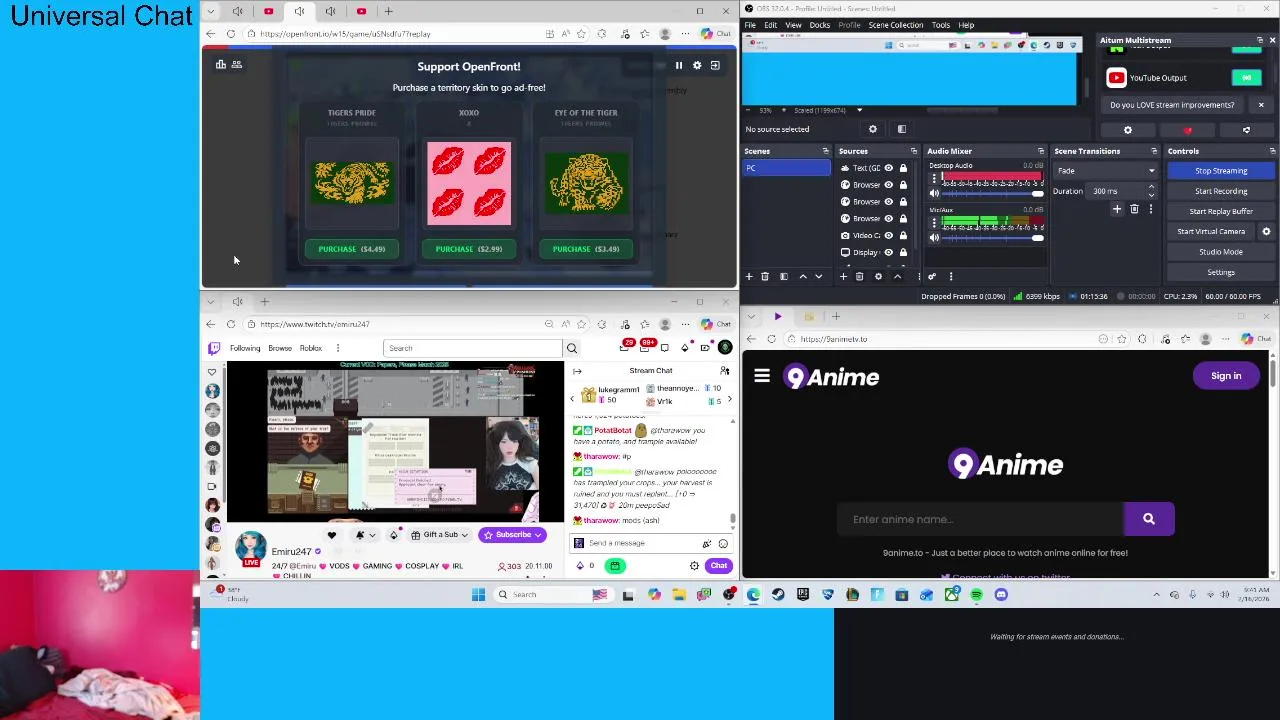Open selected source properties gear
Viewport: 1280px width, 720px height.
878,277
